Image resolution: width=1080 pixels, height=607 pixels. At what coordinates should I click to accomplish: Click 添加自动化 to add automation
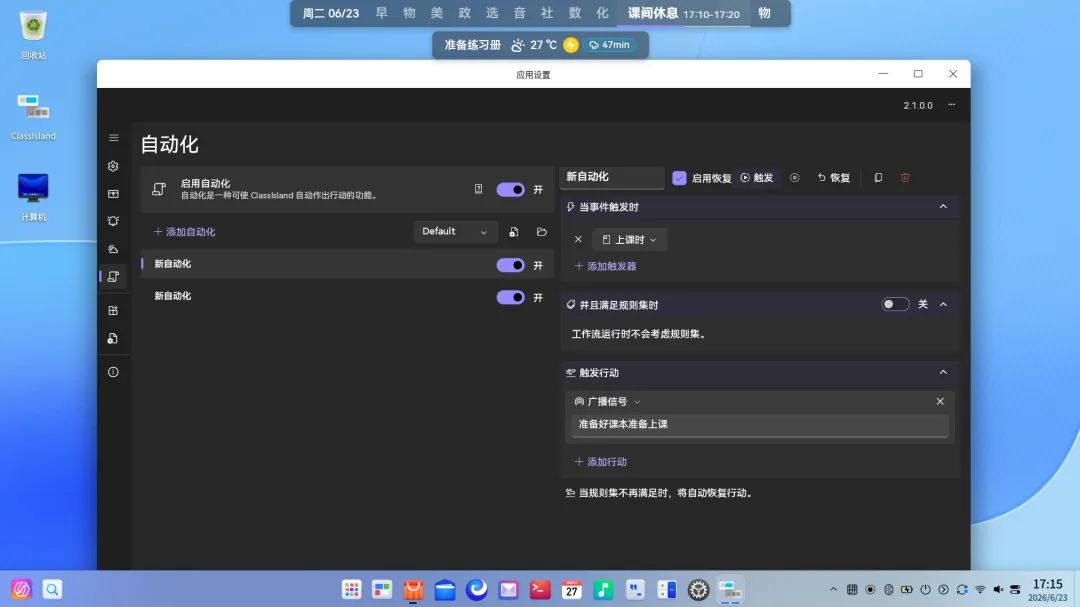point(185,232)
